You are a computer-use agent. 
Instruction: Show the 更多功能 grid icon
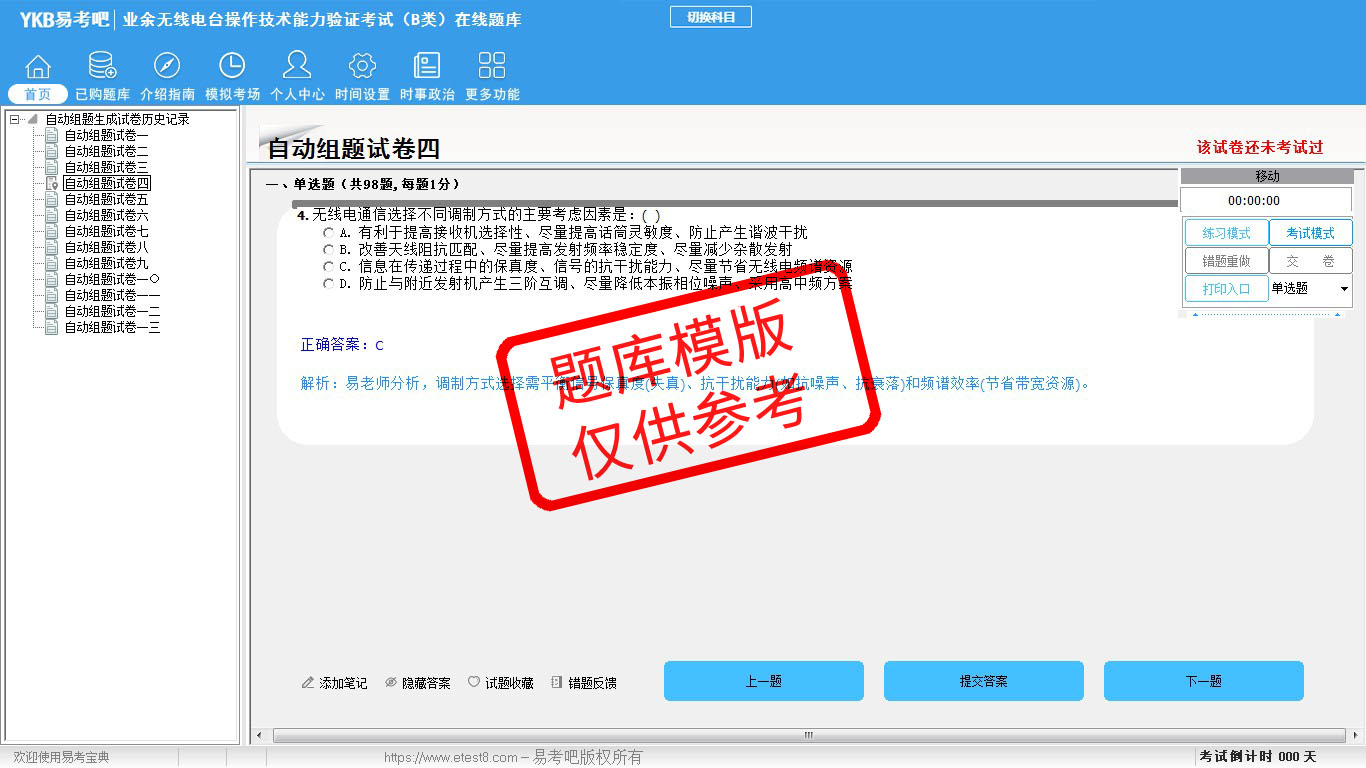(492, 66)
